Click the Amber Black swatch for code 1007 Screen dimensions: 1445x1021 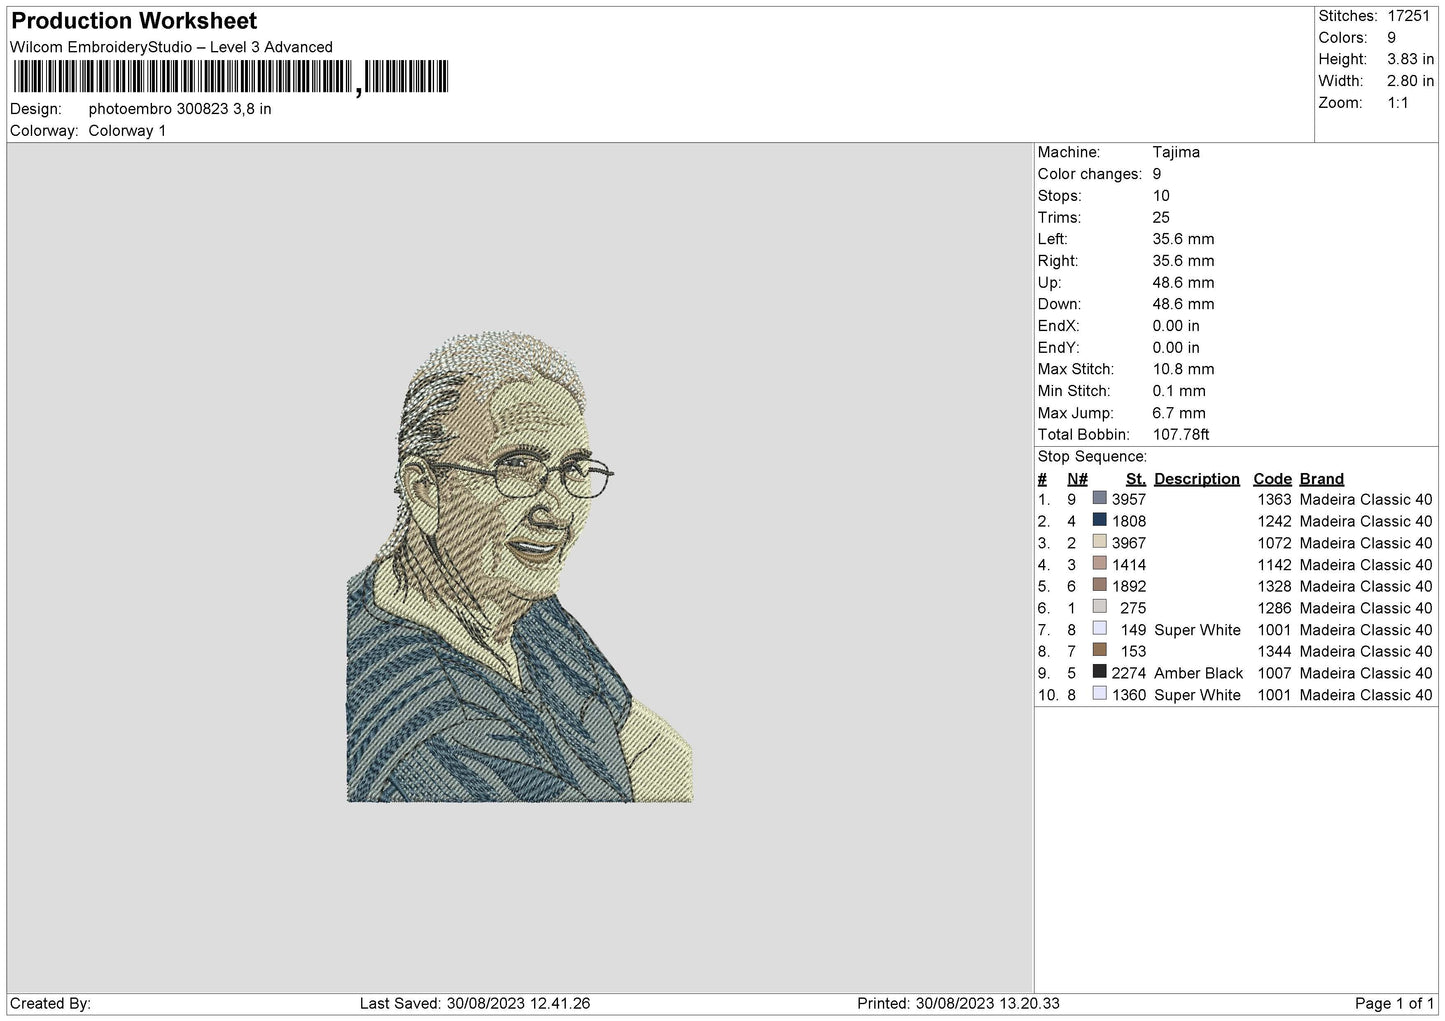coord(1100,672)
